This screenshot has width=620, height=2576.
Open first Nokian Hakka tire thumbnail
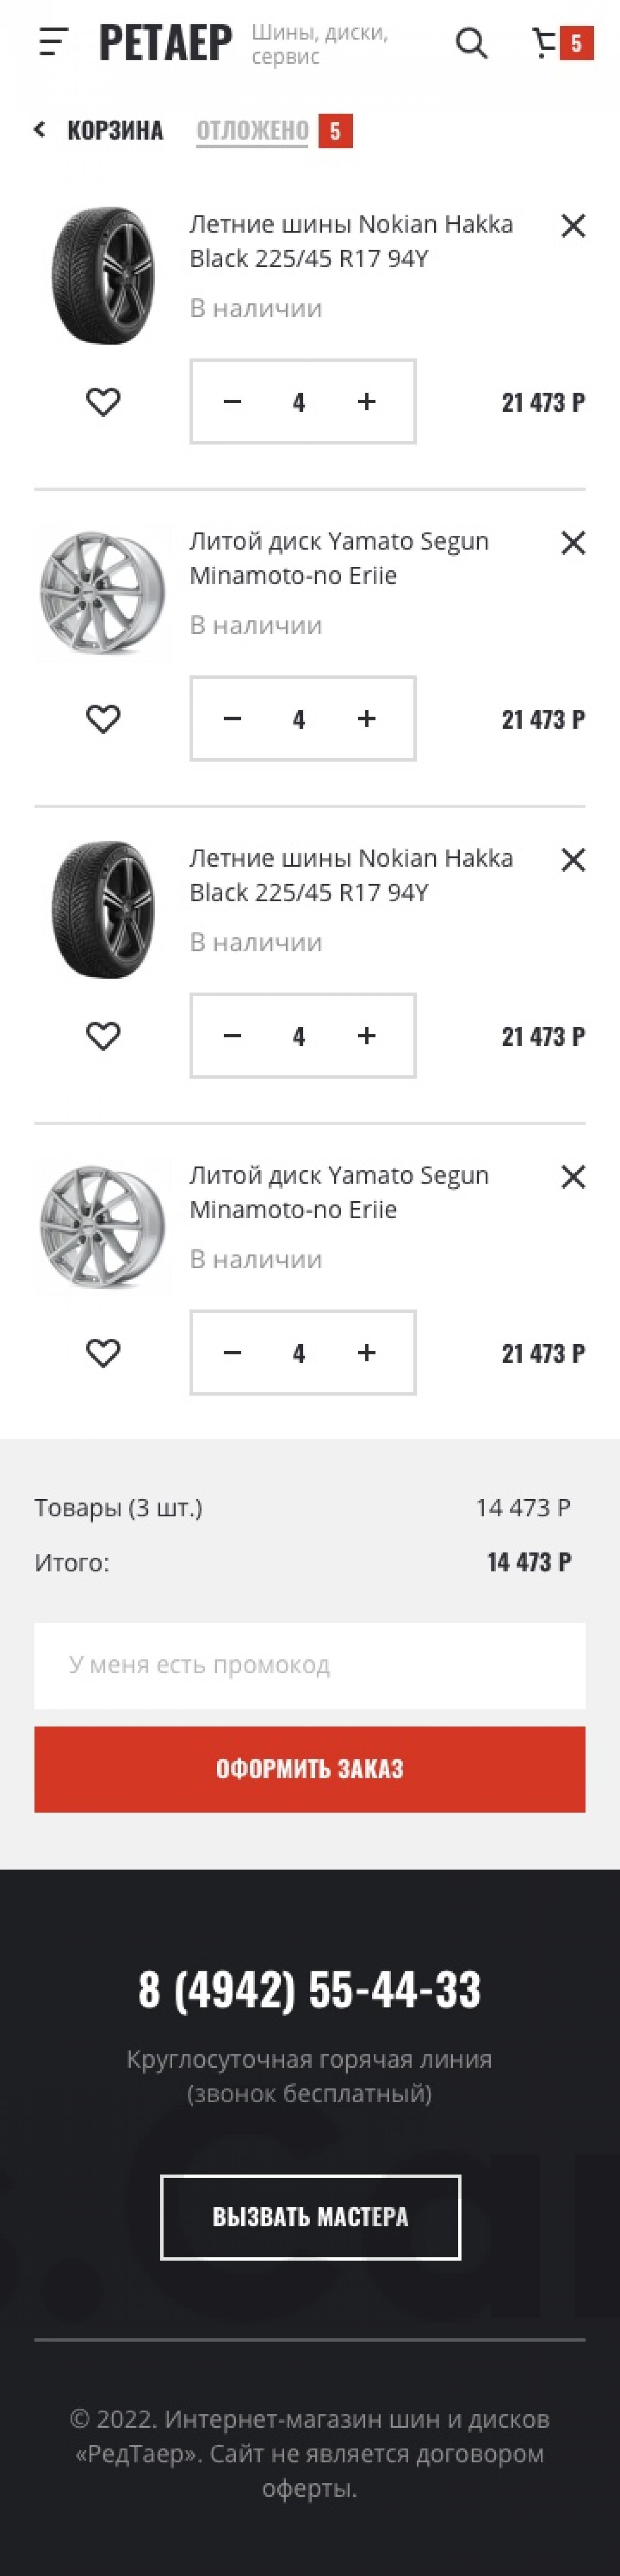click(103, 276)
